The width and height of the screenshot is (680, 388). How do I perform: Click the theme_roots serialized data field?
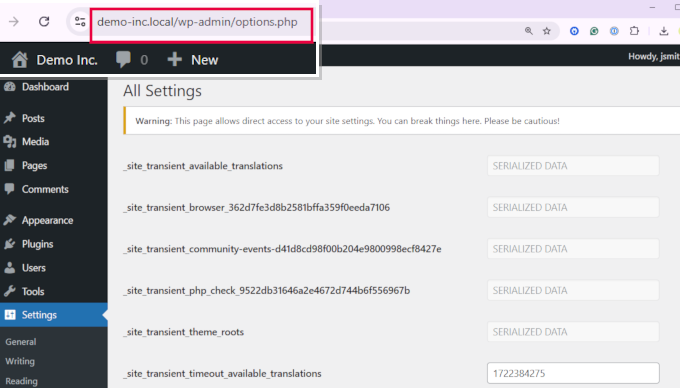573,332
